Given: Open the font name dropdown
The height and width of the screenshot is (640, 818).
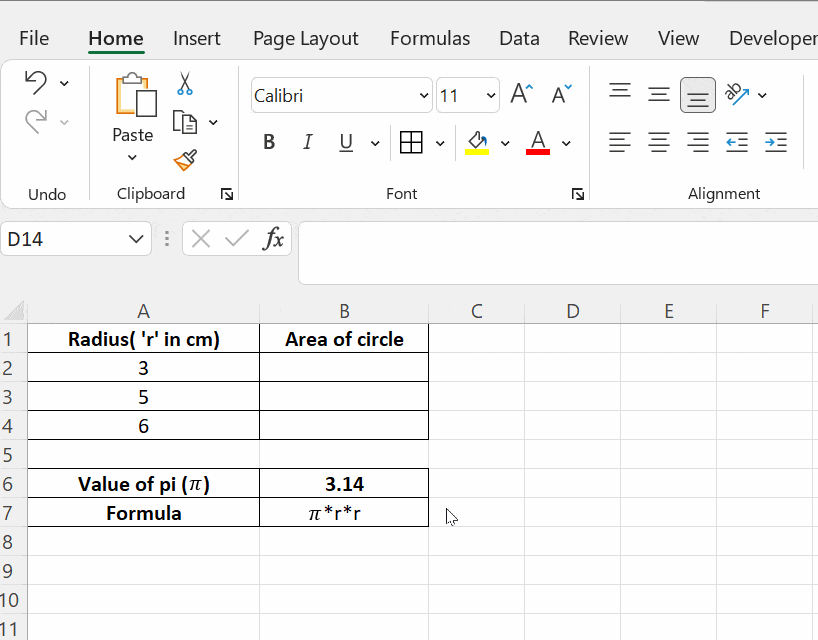Looking at the screenshot, I should point(424,95).
